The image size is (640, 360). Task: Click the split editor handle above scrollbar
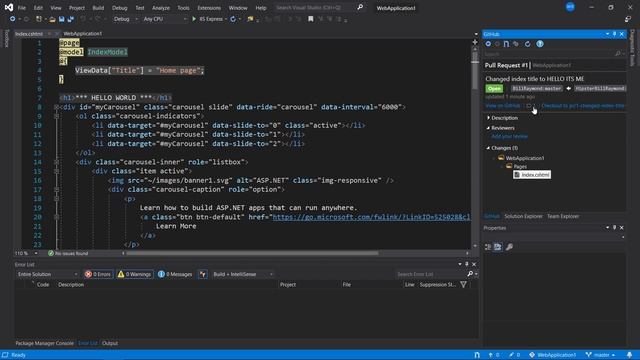pos(475,42)
